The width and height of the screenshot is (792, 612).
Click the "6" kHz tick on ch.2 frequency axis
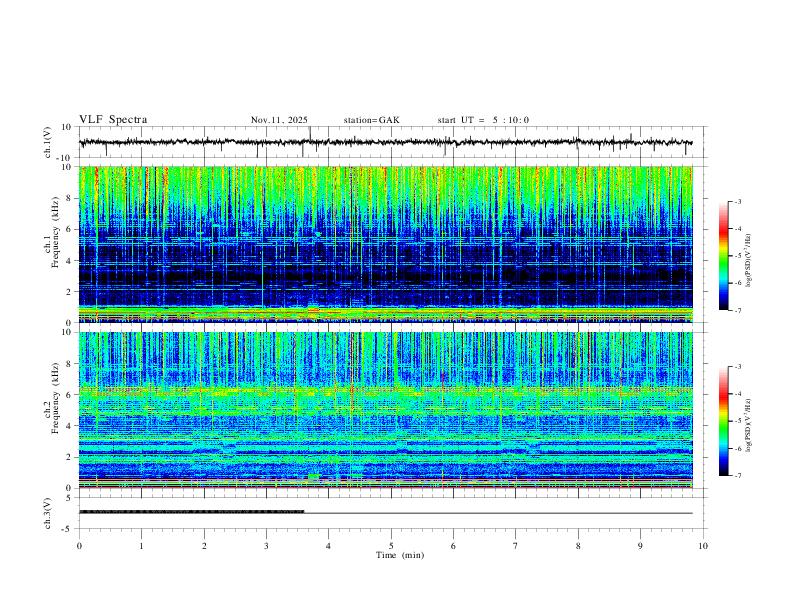pyautogui.click(x=70, y=395)
